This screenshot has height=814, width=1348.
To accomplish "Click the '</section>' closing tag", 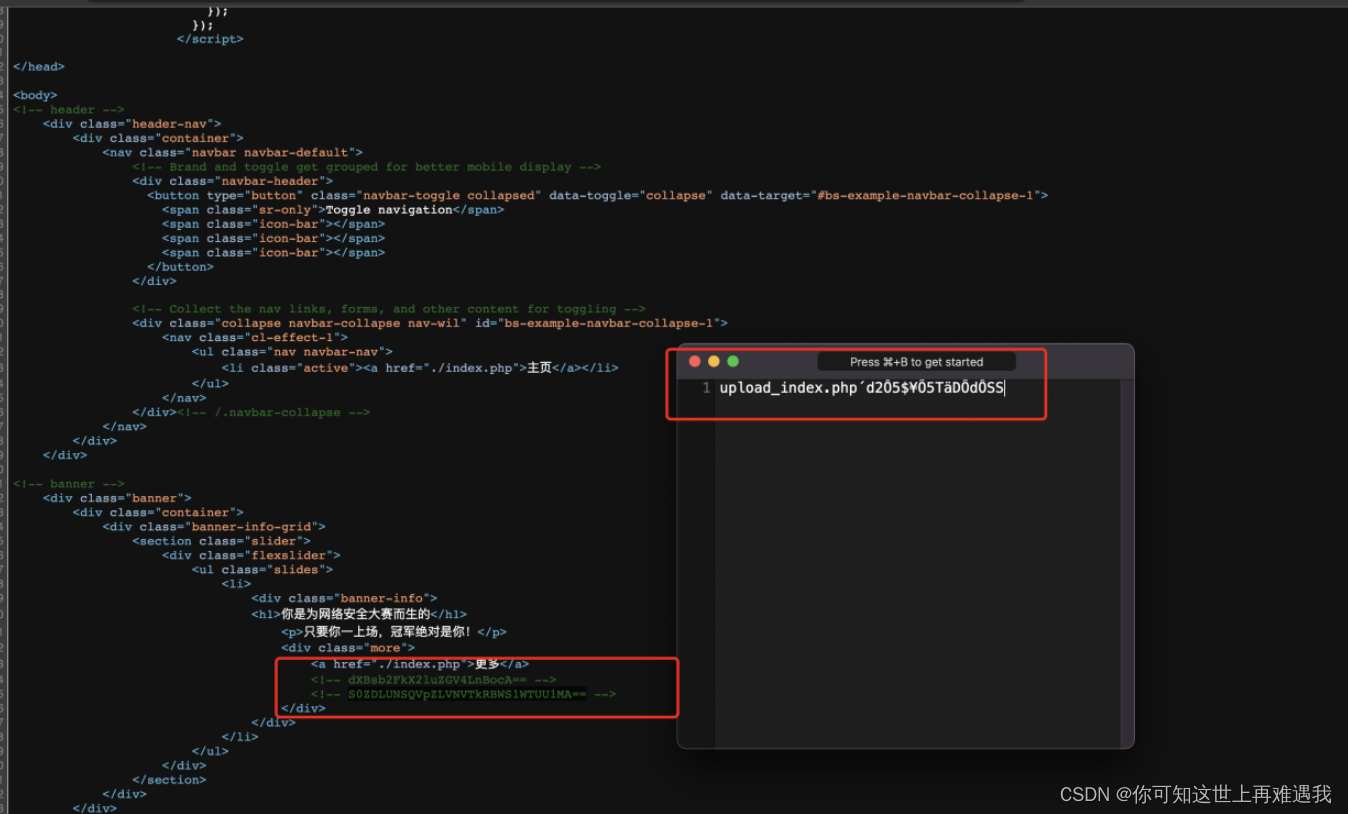I will click(x=169, y=780).
